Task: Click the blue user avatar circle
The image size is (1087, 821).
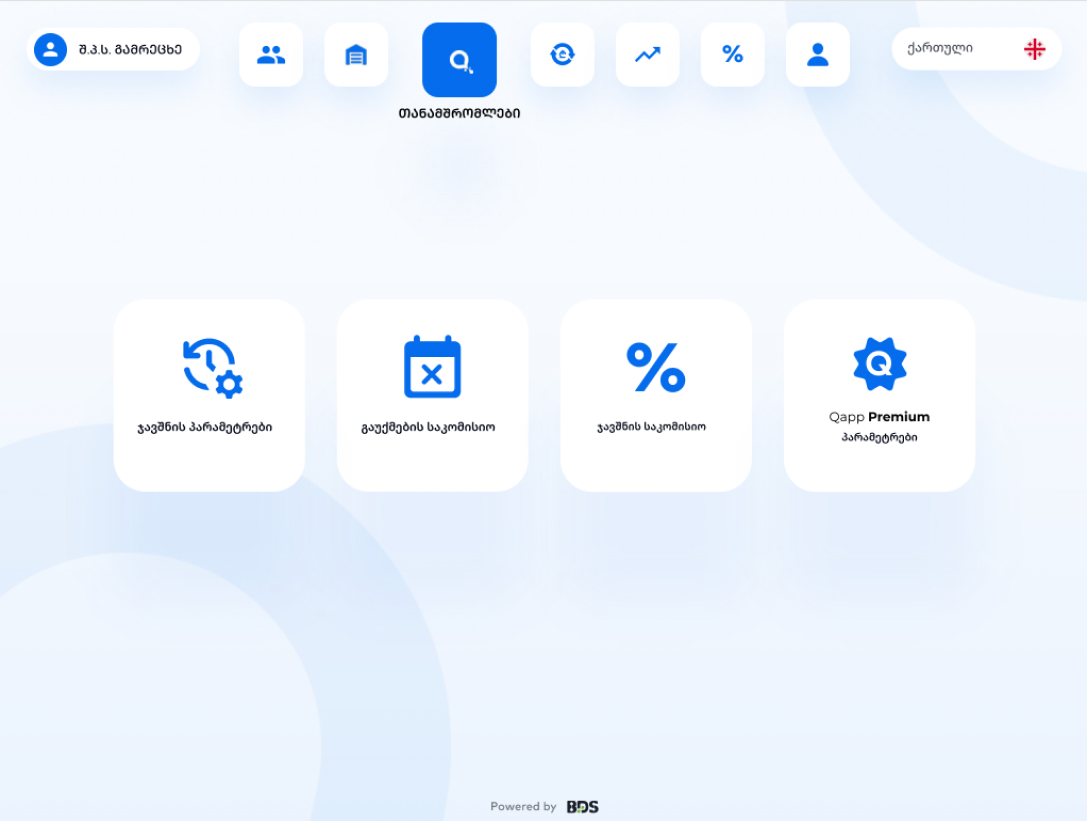Action: 51,49
